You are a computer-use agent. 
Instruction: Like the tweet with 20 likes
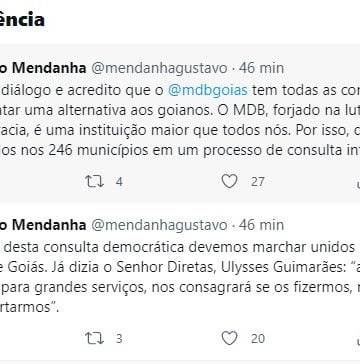[230, 338]
